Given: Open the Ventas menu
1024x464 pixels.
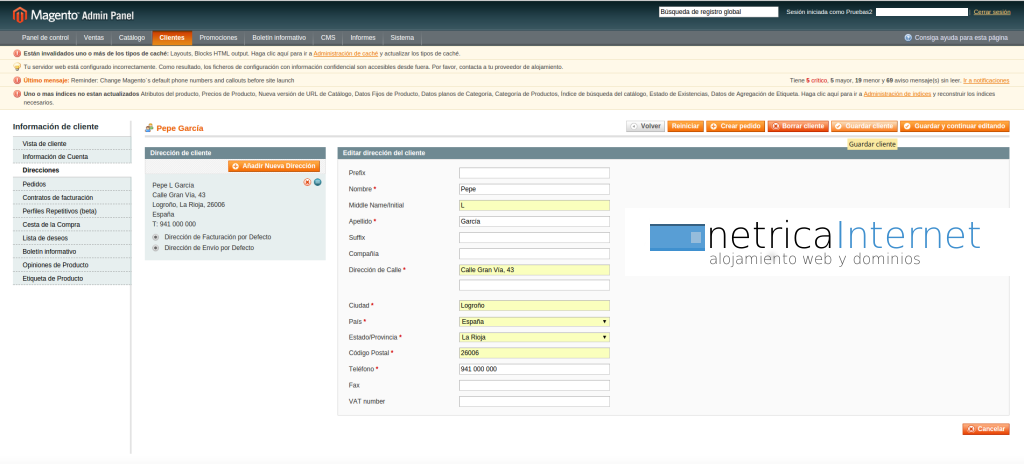Looking at the screenshot, I should pos(94,38).
